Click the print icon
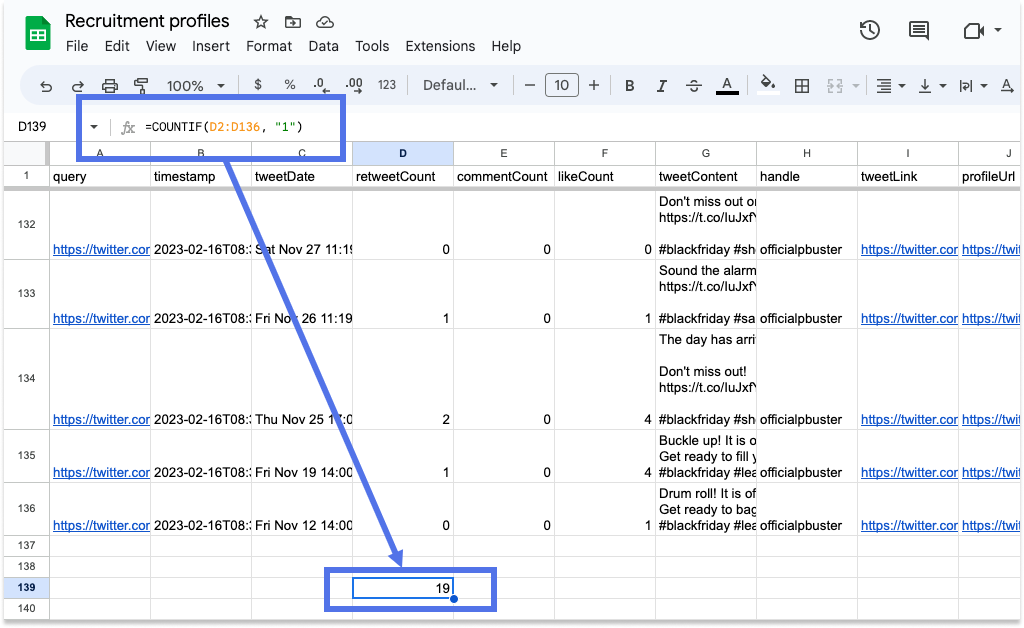Viewport: 1024px width, 628px height. pos(110,86)
